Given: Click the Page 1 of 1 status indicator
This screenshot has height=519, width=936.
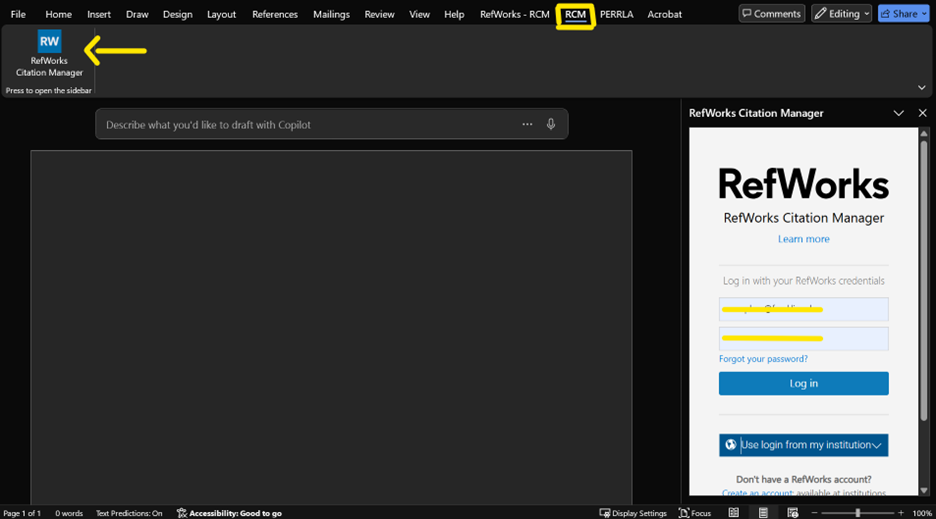Looking at the screenshot, I should [x=22, y=513].
